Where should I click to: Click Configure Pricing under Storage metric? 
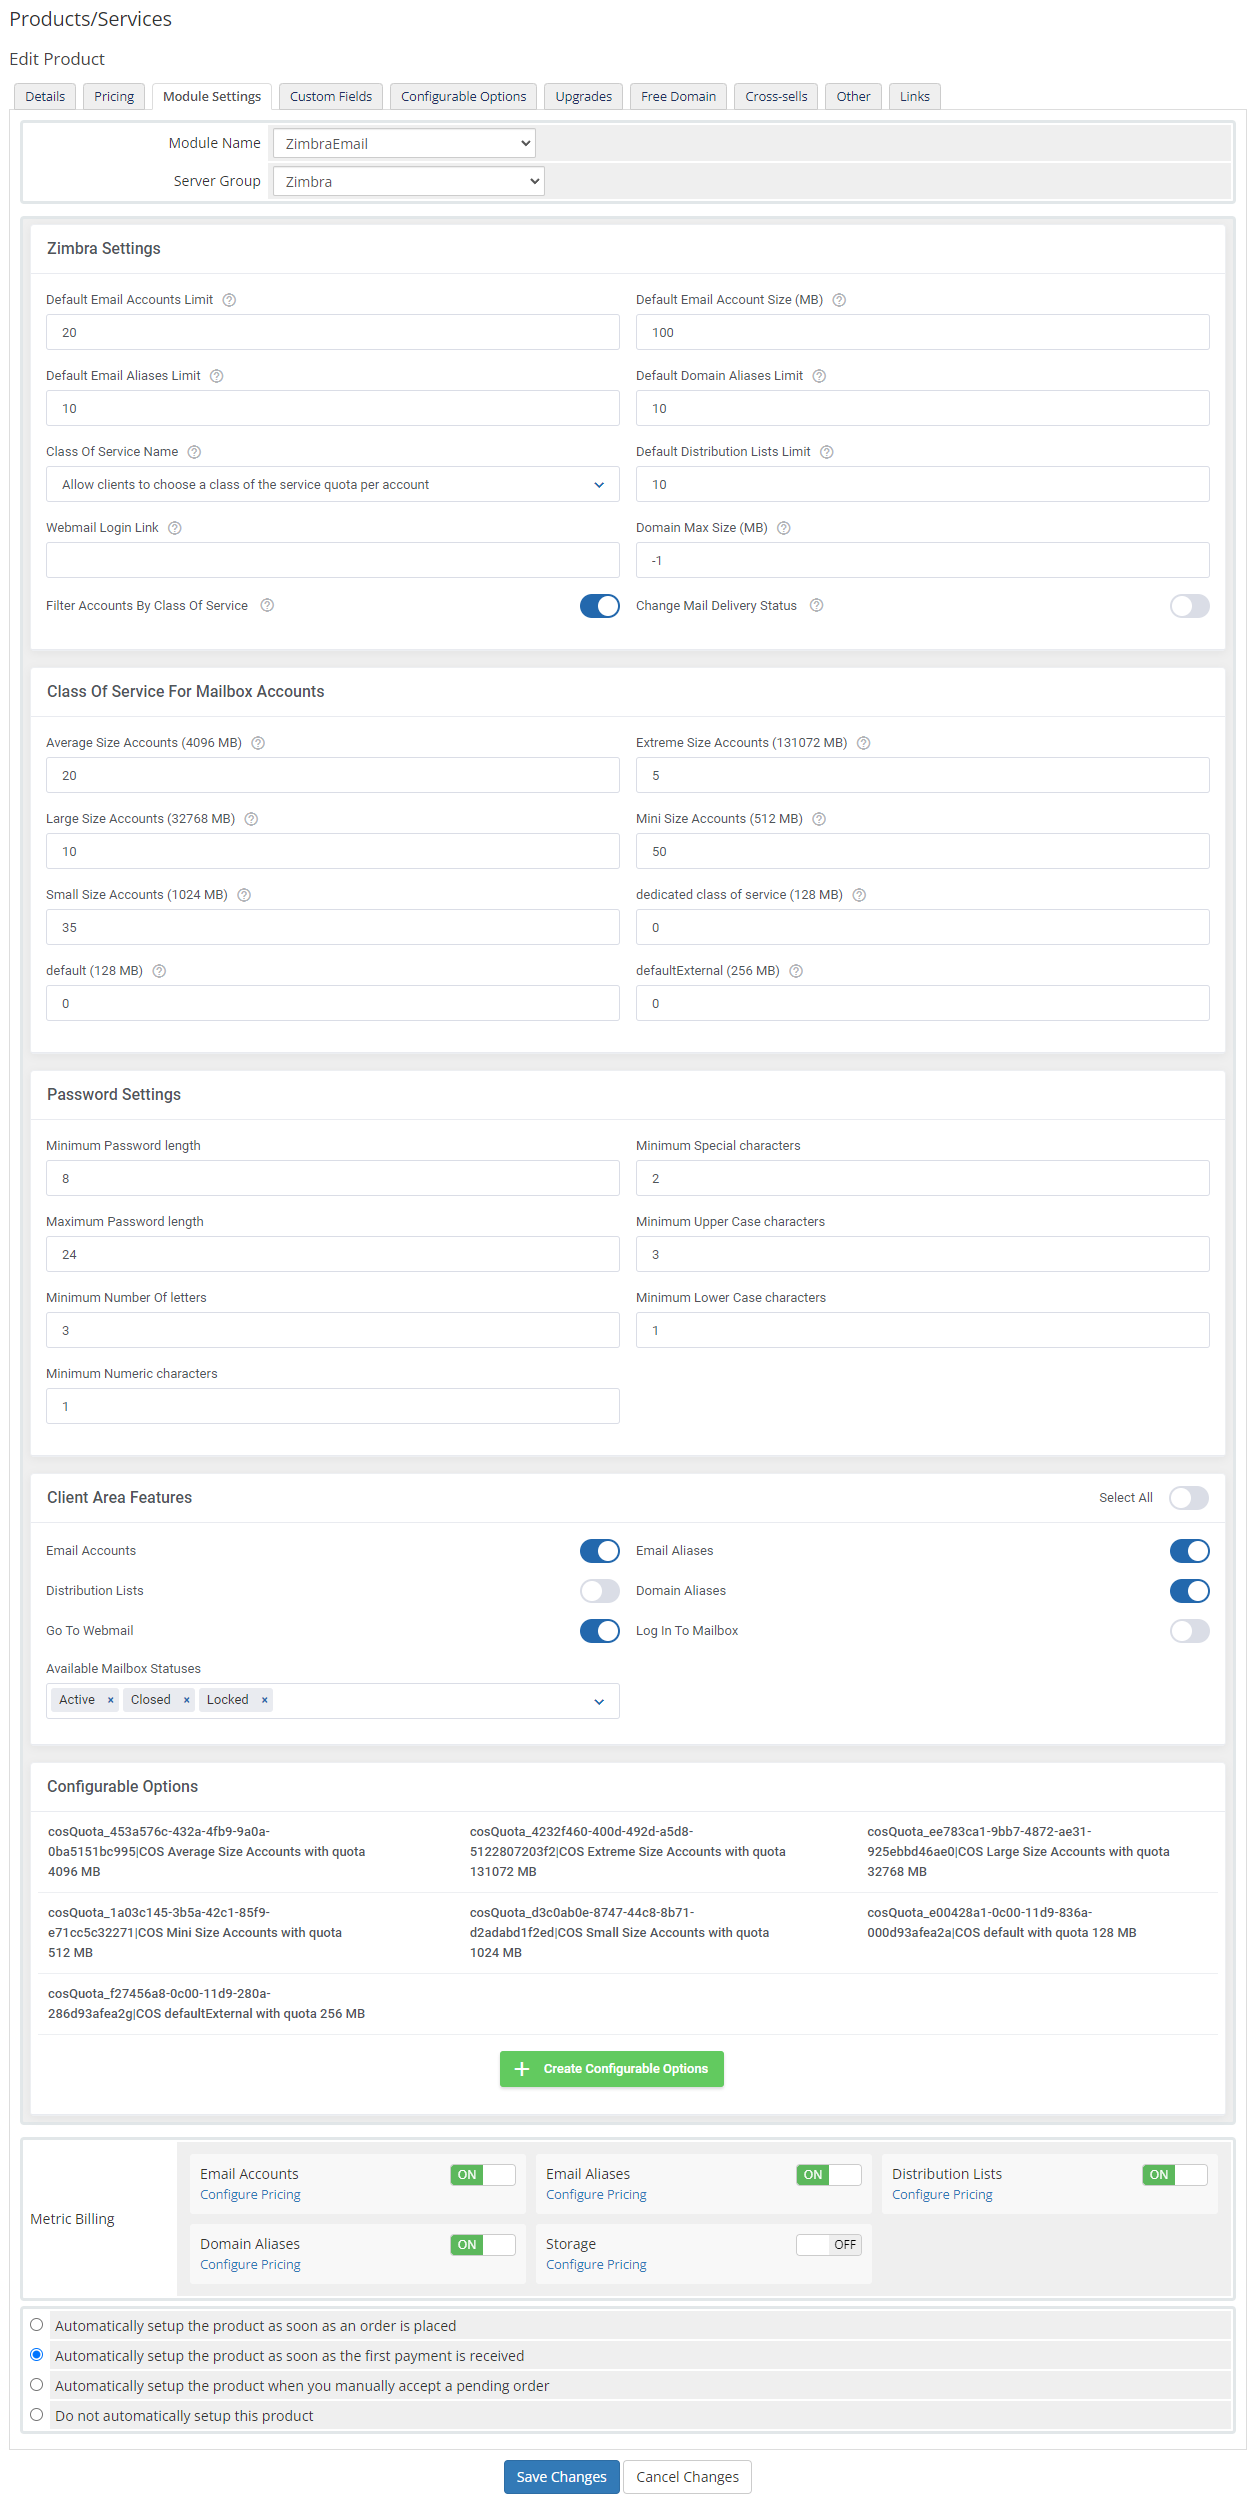596,2265
